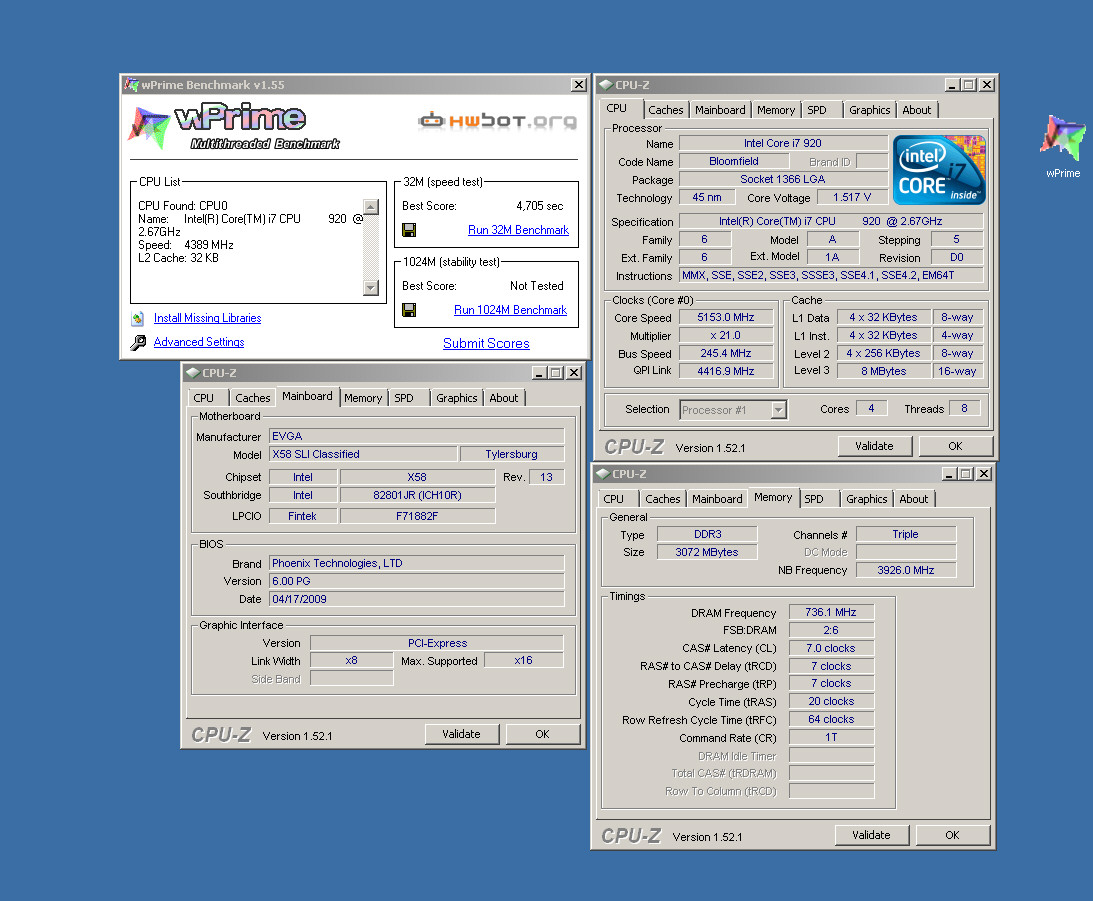Click the CAS# Latency value 7.0 clocks

(x=831, y=648)
